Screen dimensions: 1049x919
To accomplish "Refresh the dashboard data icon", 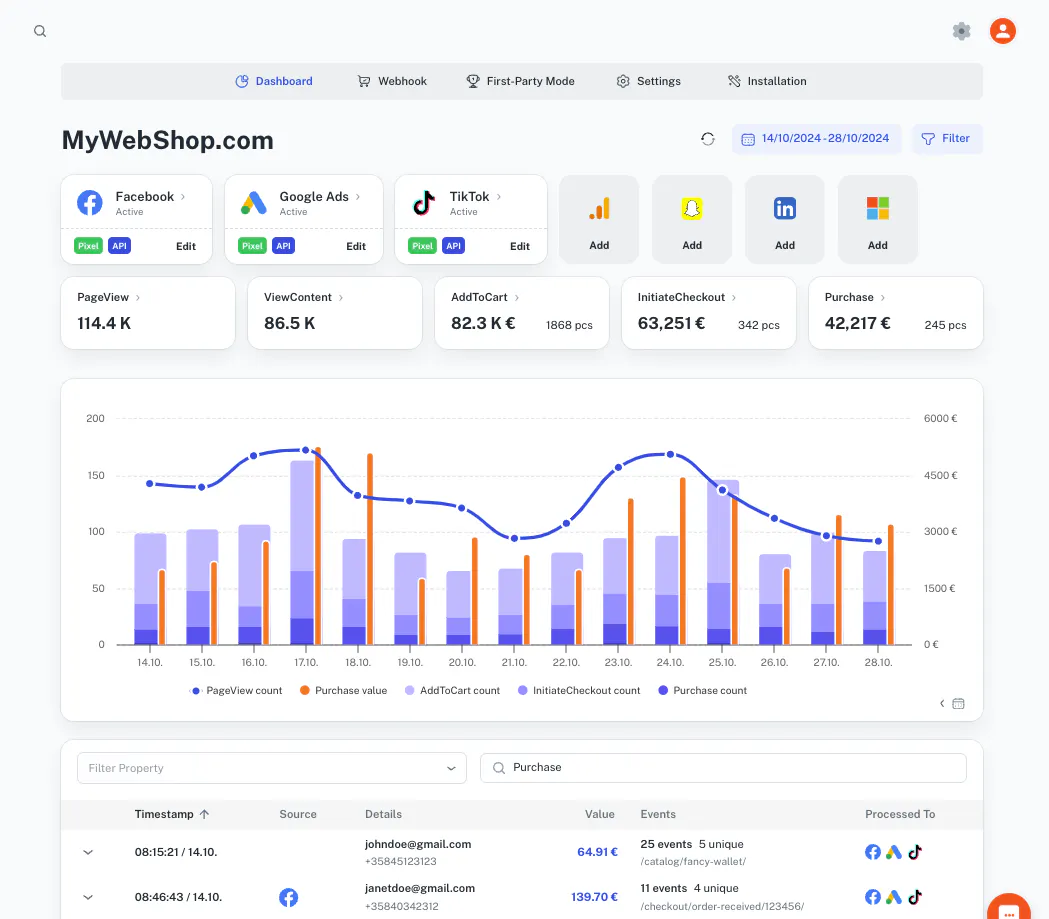I will (x=708, y=138).
